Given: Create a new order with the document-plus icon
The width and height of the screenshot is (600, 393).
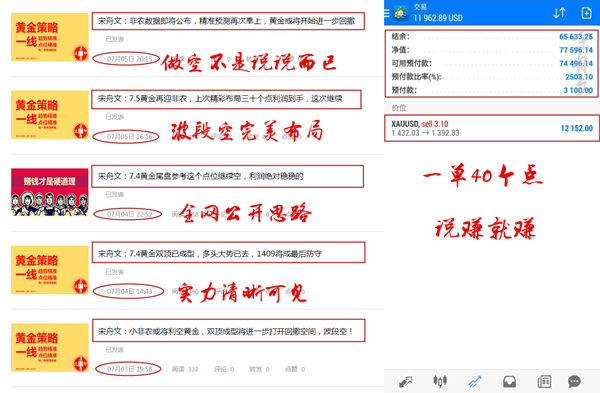Looking at the screenshot, I should coord(586,13).
